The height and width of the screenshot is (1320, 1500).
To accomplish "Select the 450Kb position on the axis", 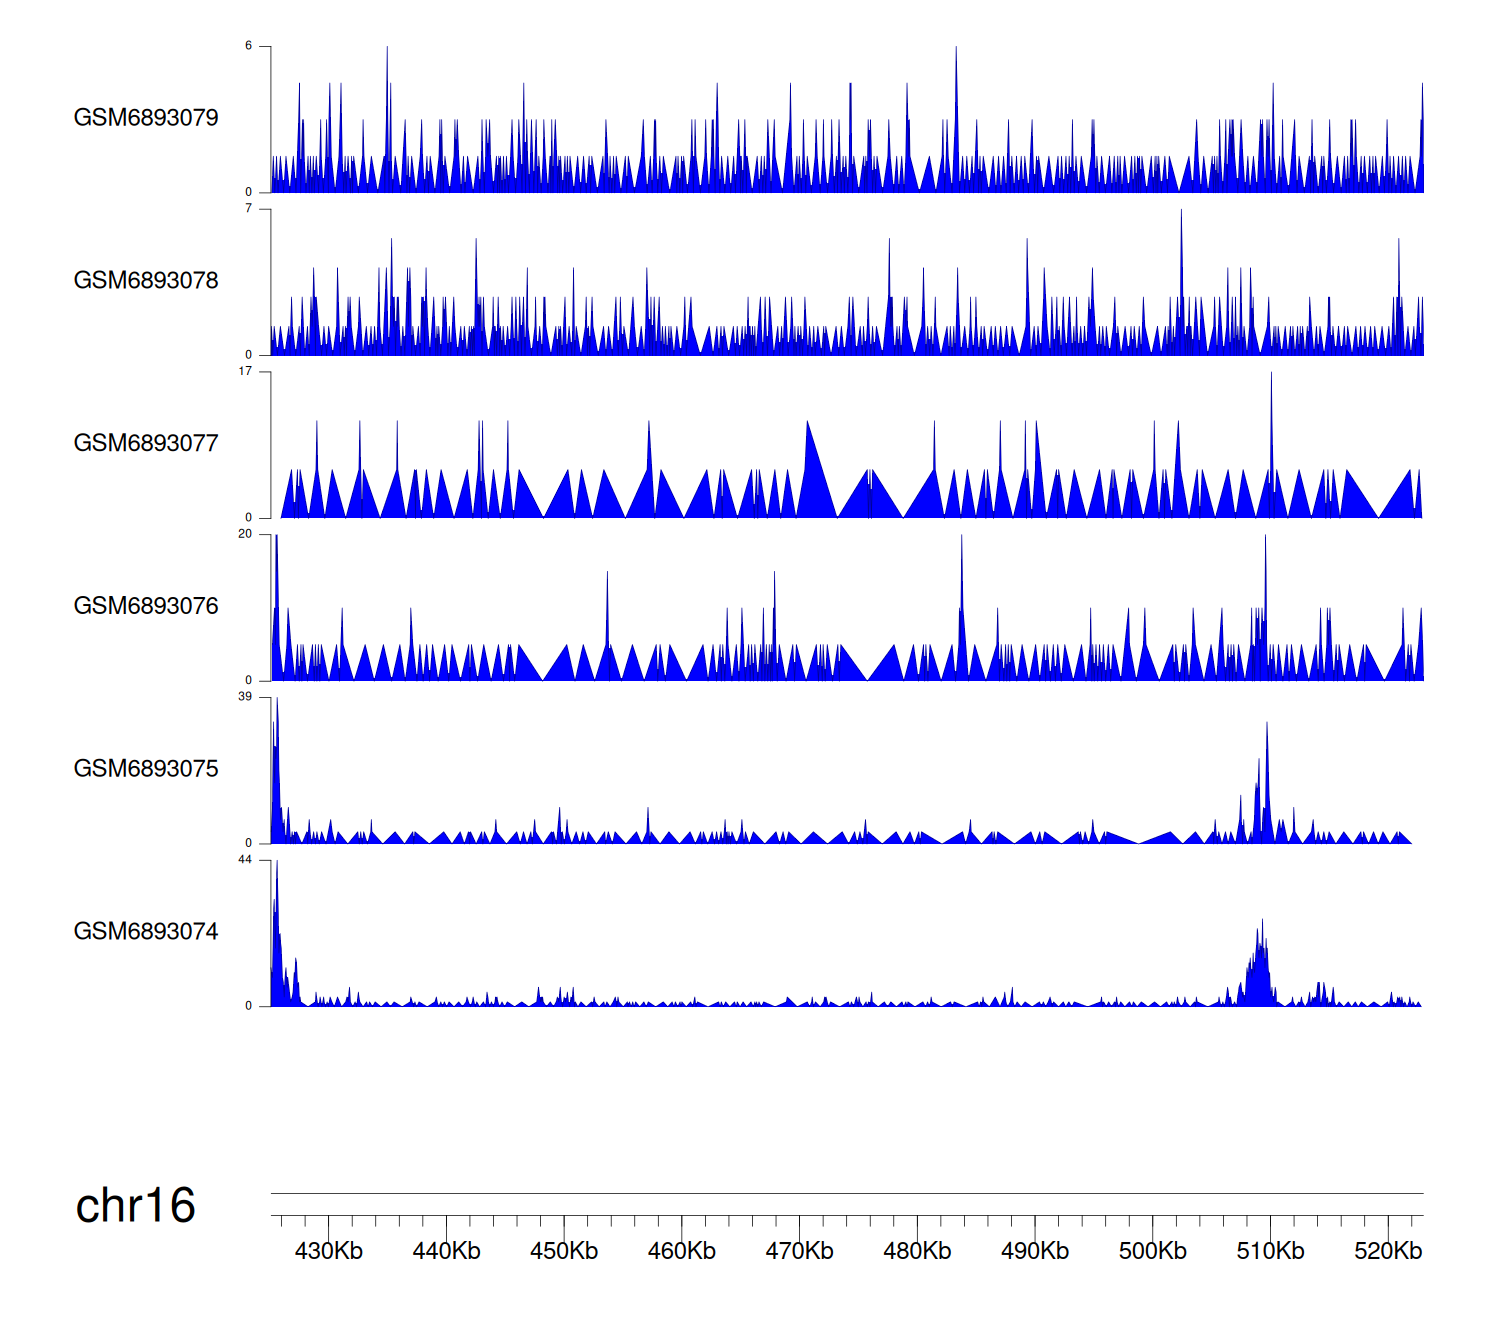I will [564, 1251].
